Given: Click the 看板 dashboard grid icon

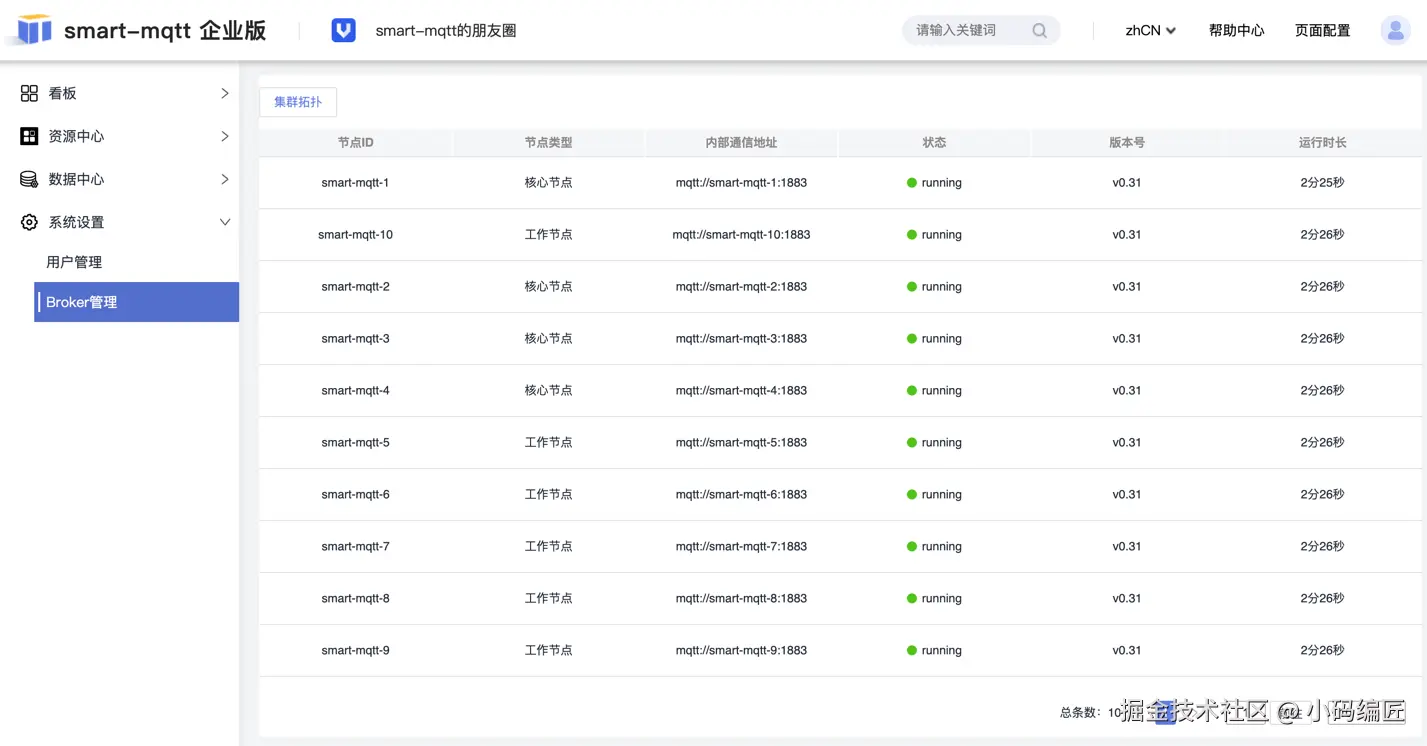Looking at the screenshot, I should pos(29,93).
